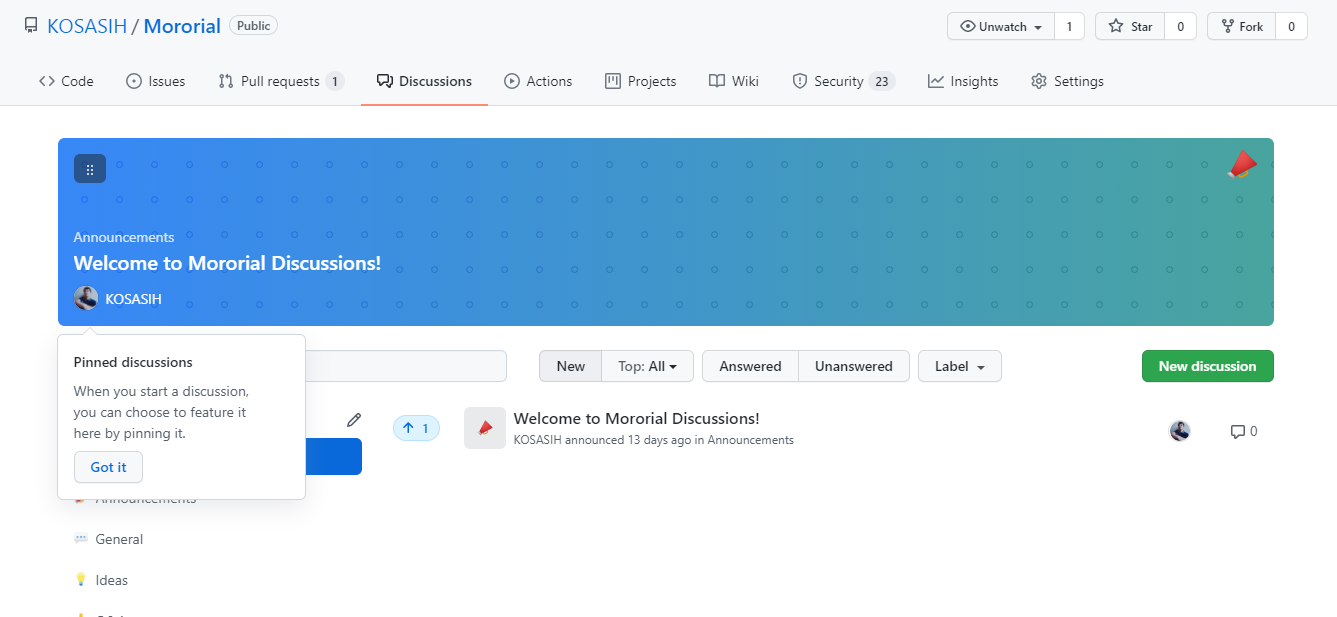Click the grip handle on pinned banner
Image resolution: width=1337 pixels, height=617 pixels.
click(x=90, y=169)
